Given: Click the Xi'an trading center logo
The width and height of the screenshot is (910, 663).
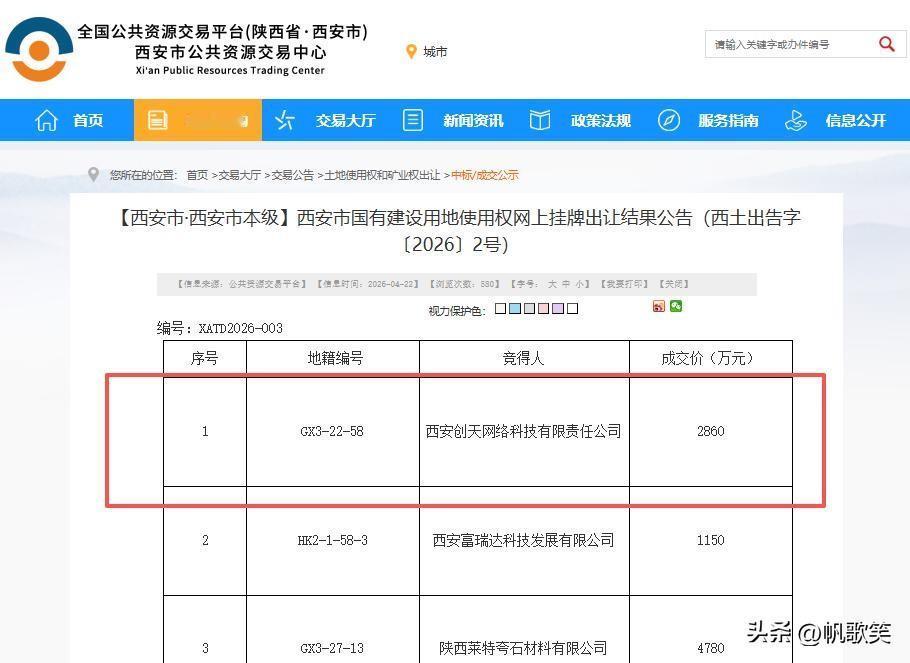Looking at the screenshot, I should tap(38, 47).
